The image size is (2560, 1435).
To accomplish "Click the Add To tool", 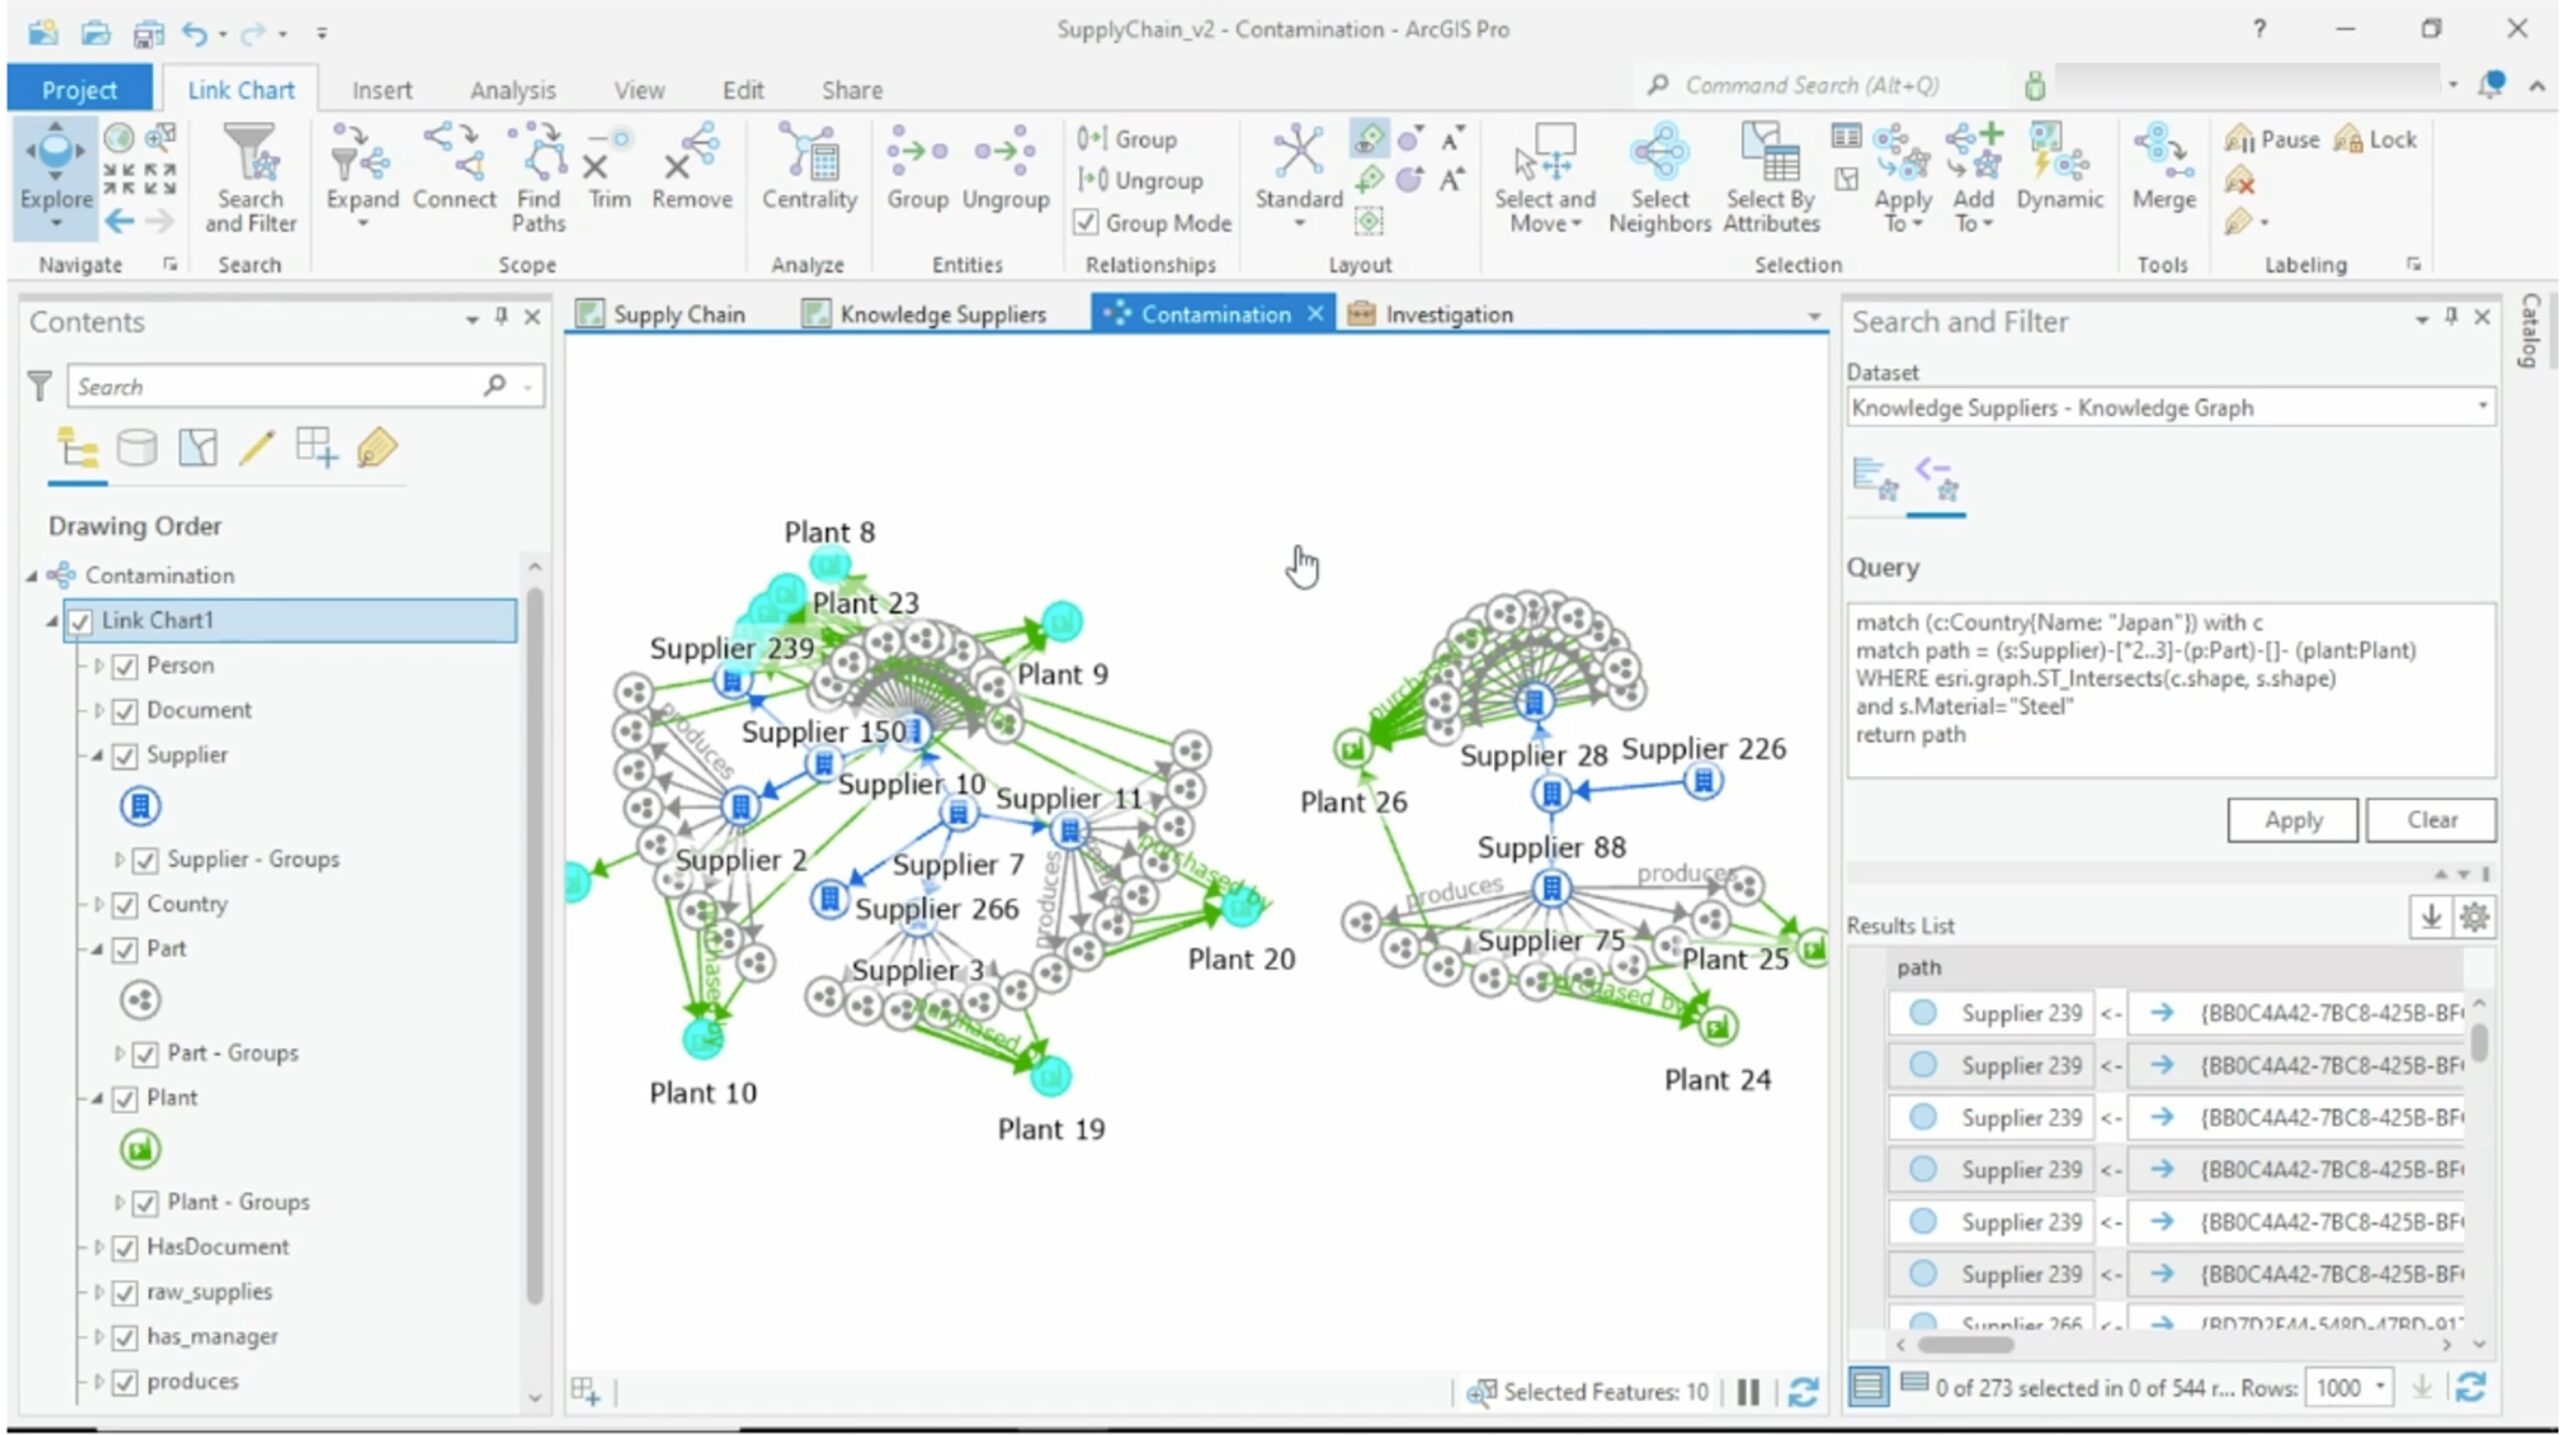I will [1973, 178].
